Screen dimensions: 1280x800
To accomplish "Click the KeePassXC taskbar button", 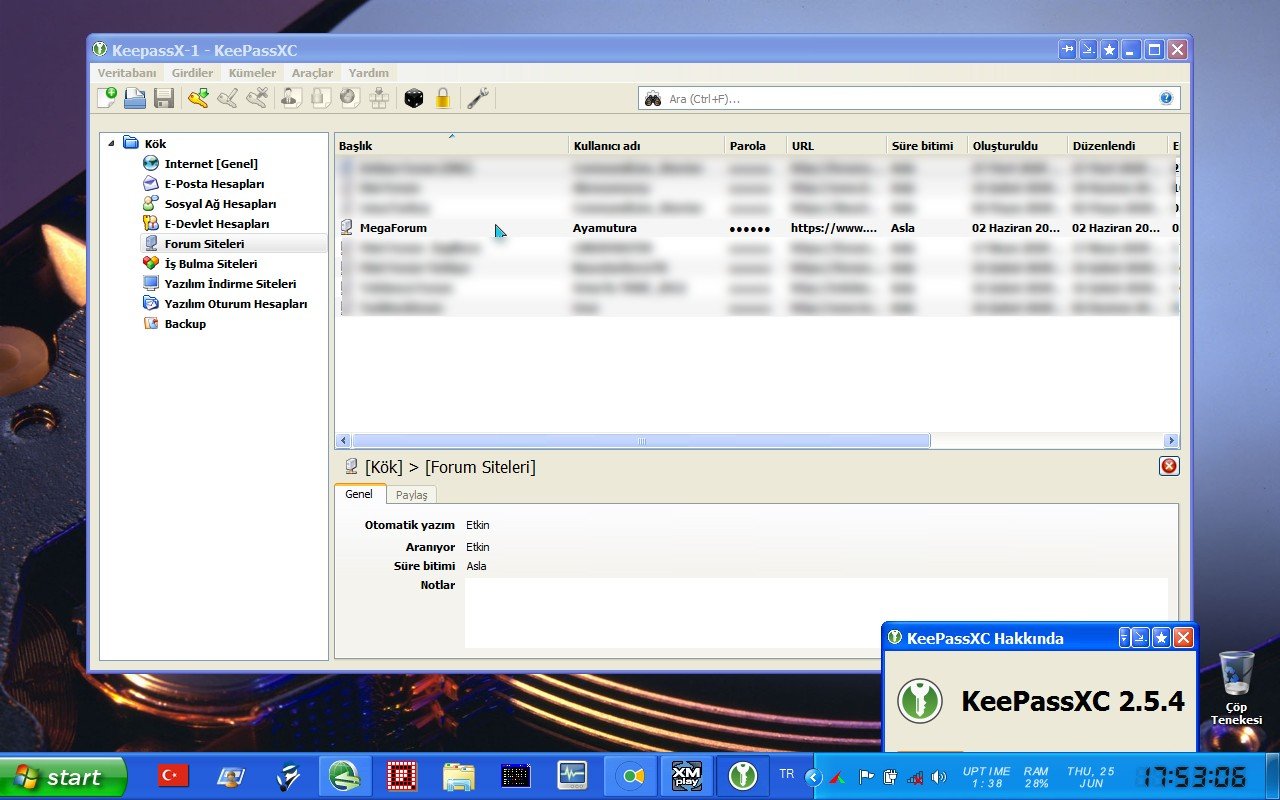I will click(x=742, y=776).
